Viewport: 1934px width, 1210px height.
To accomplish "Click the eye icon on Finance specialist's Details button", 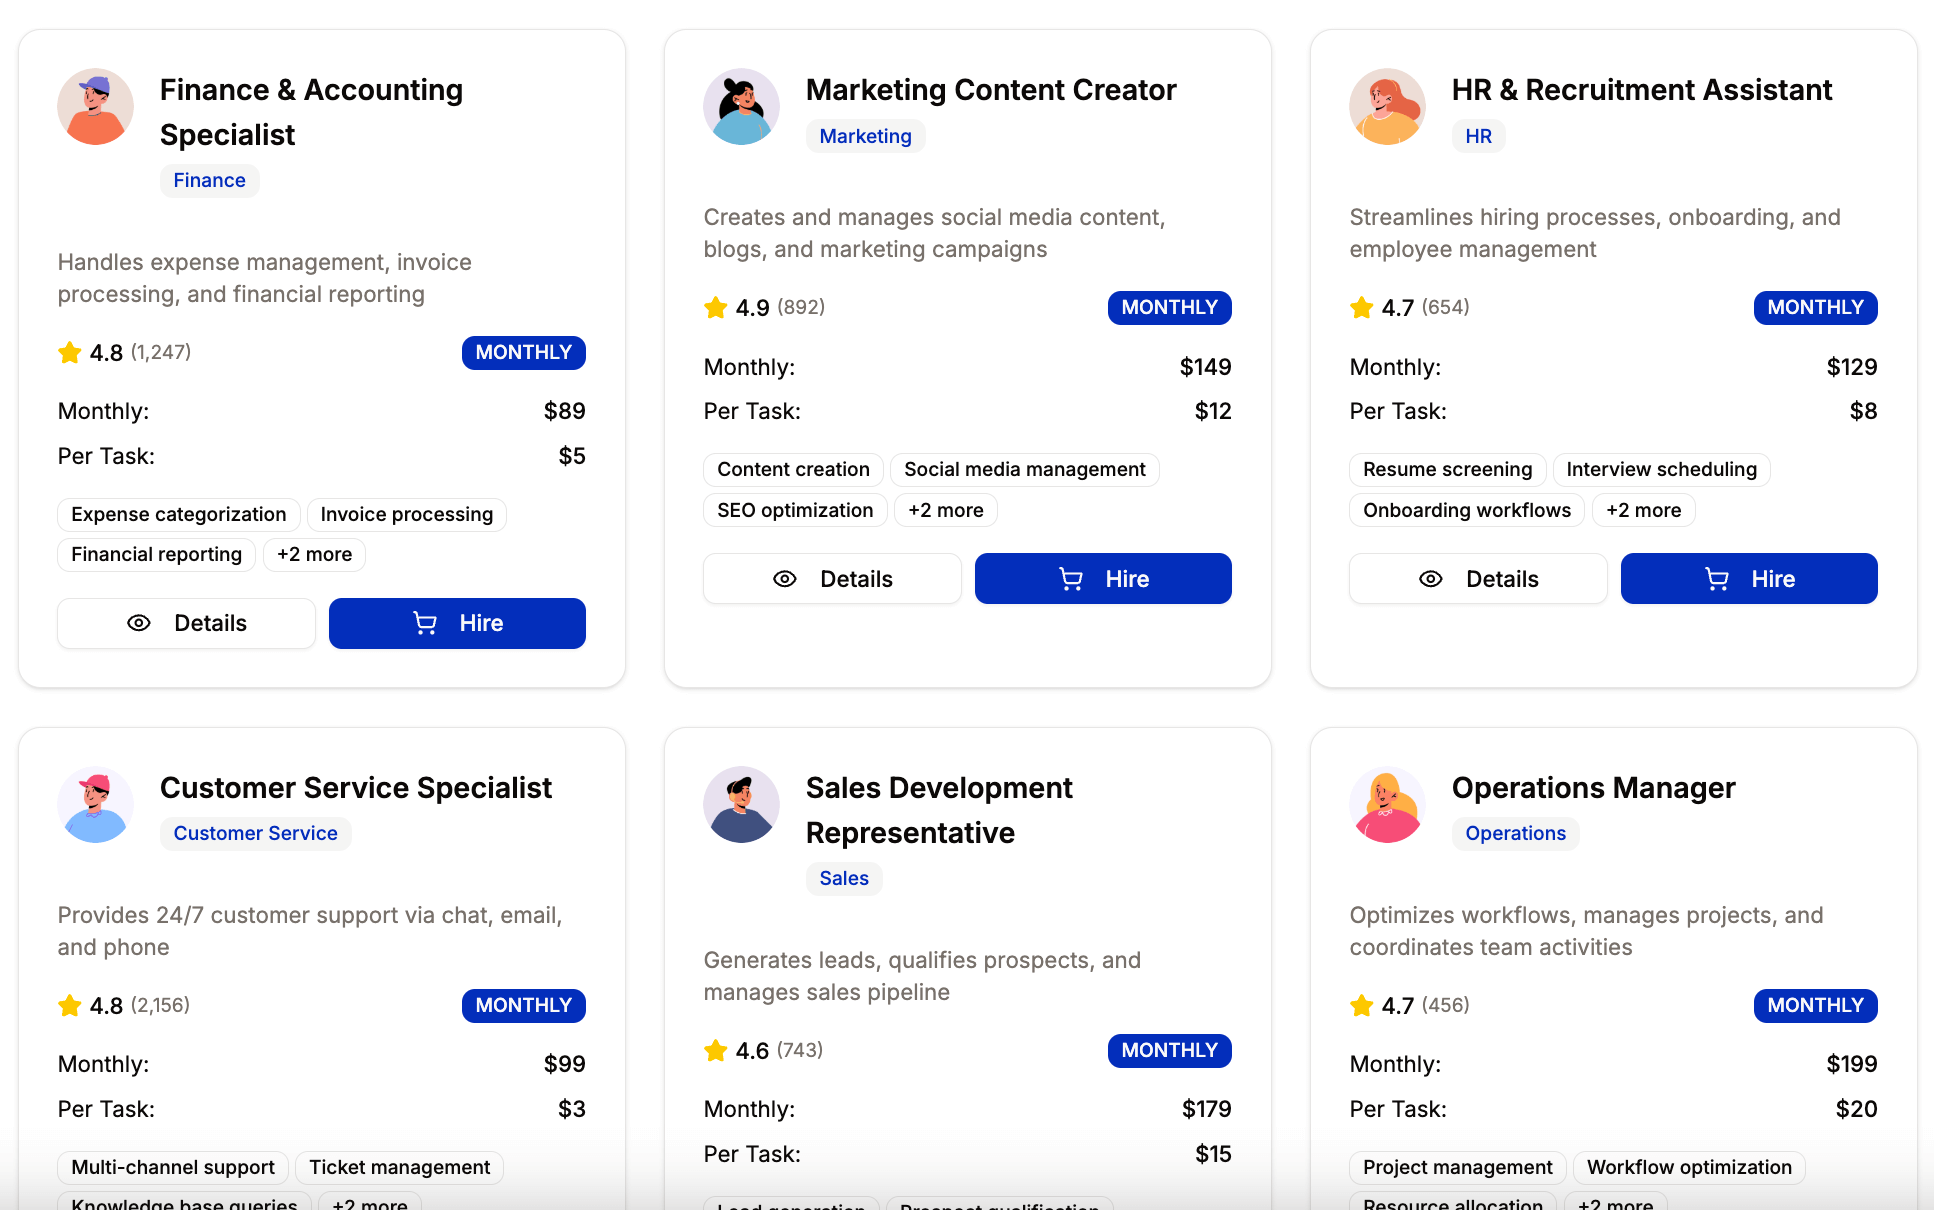I will click(138, 623).
